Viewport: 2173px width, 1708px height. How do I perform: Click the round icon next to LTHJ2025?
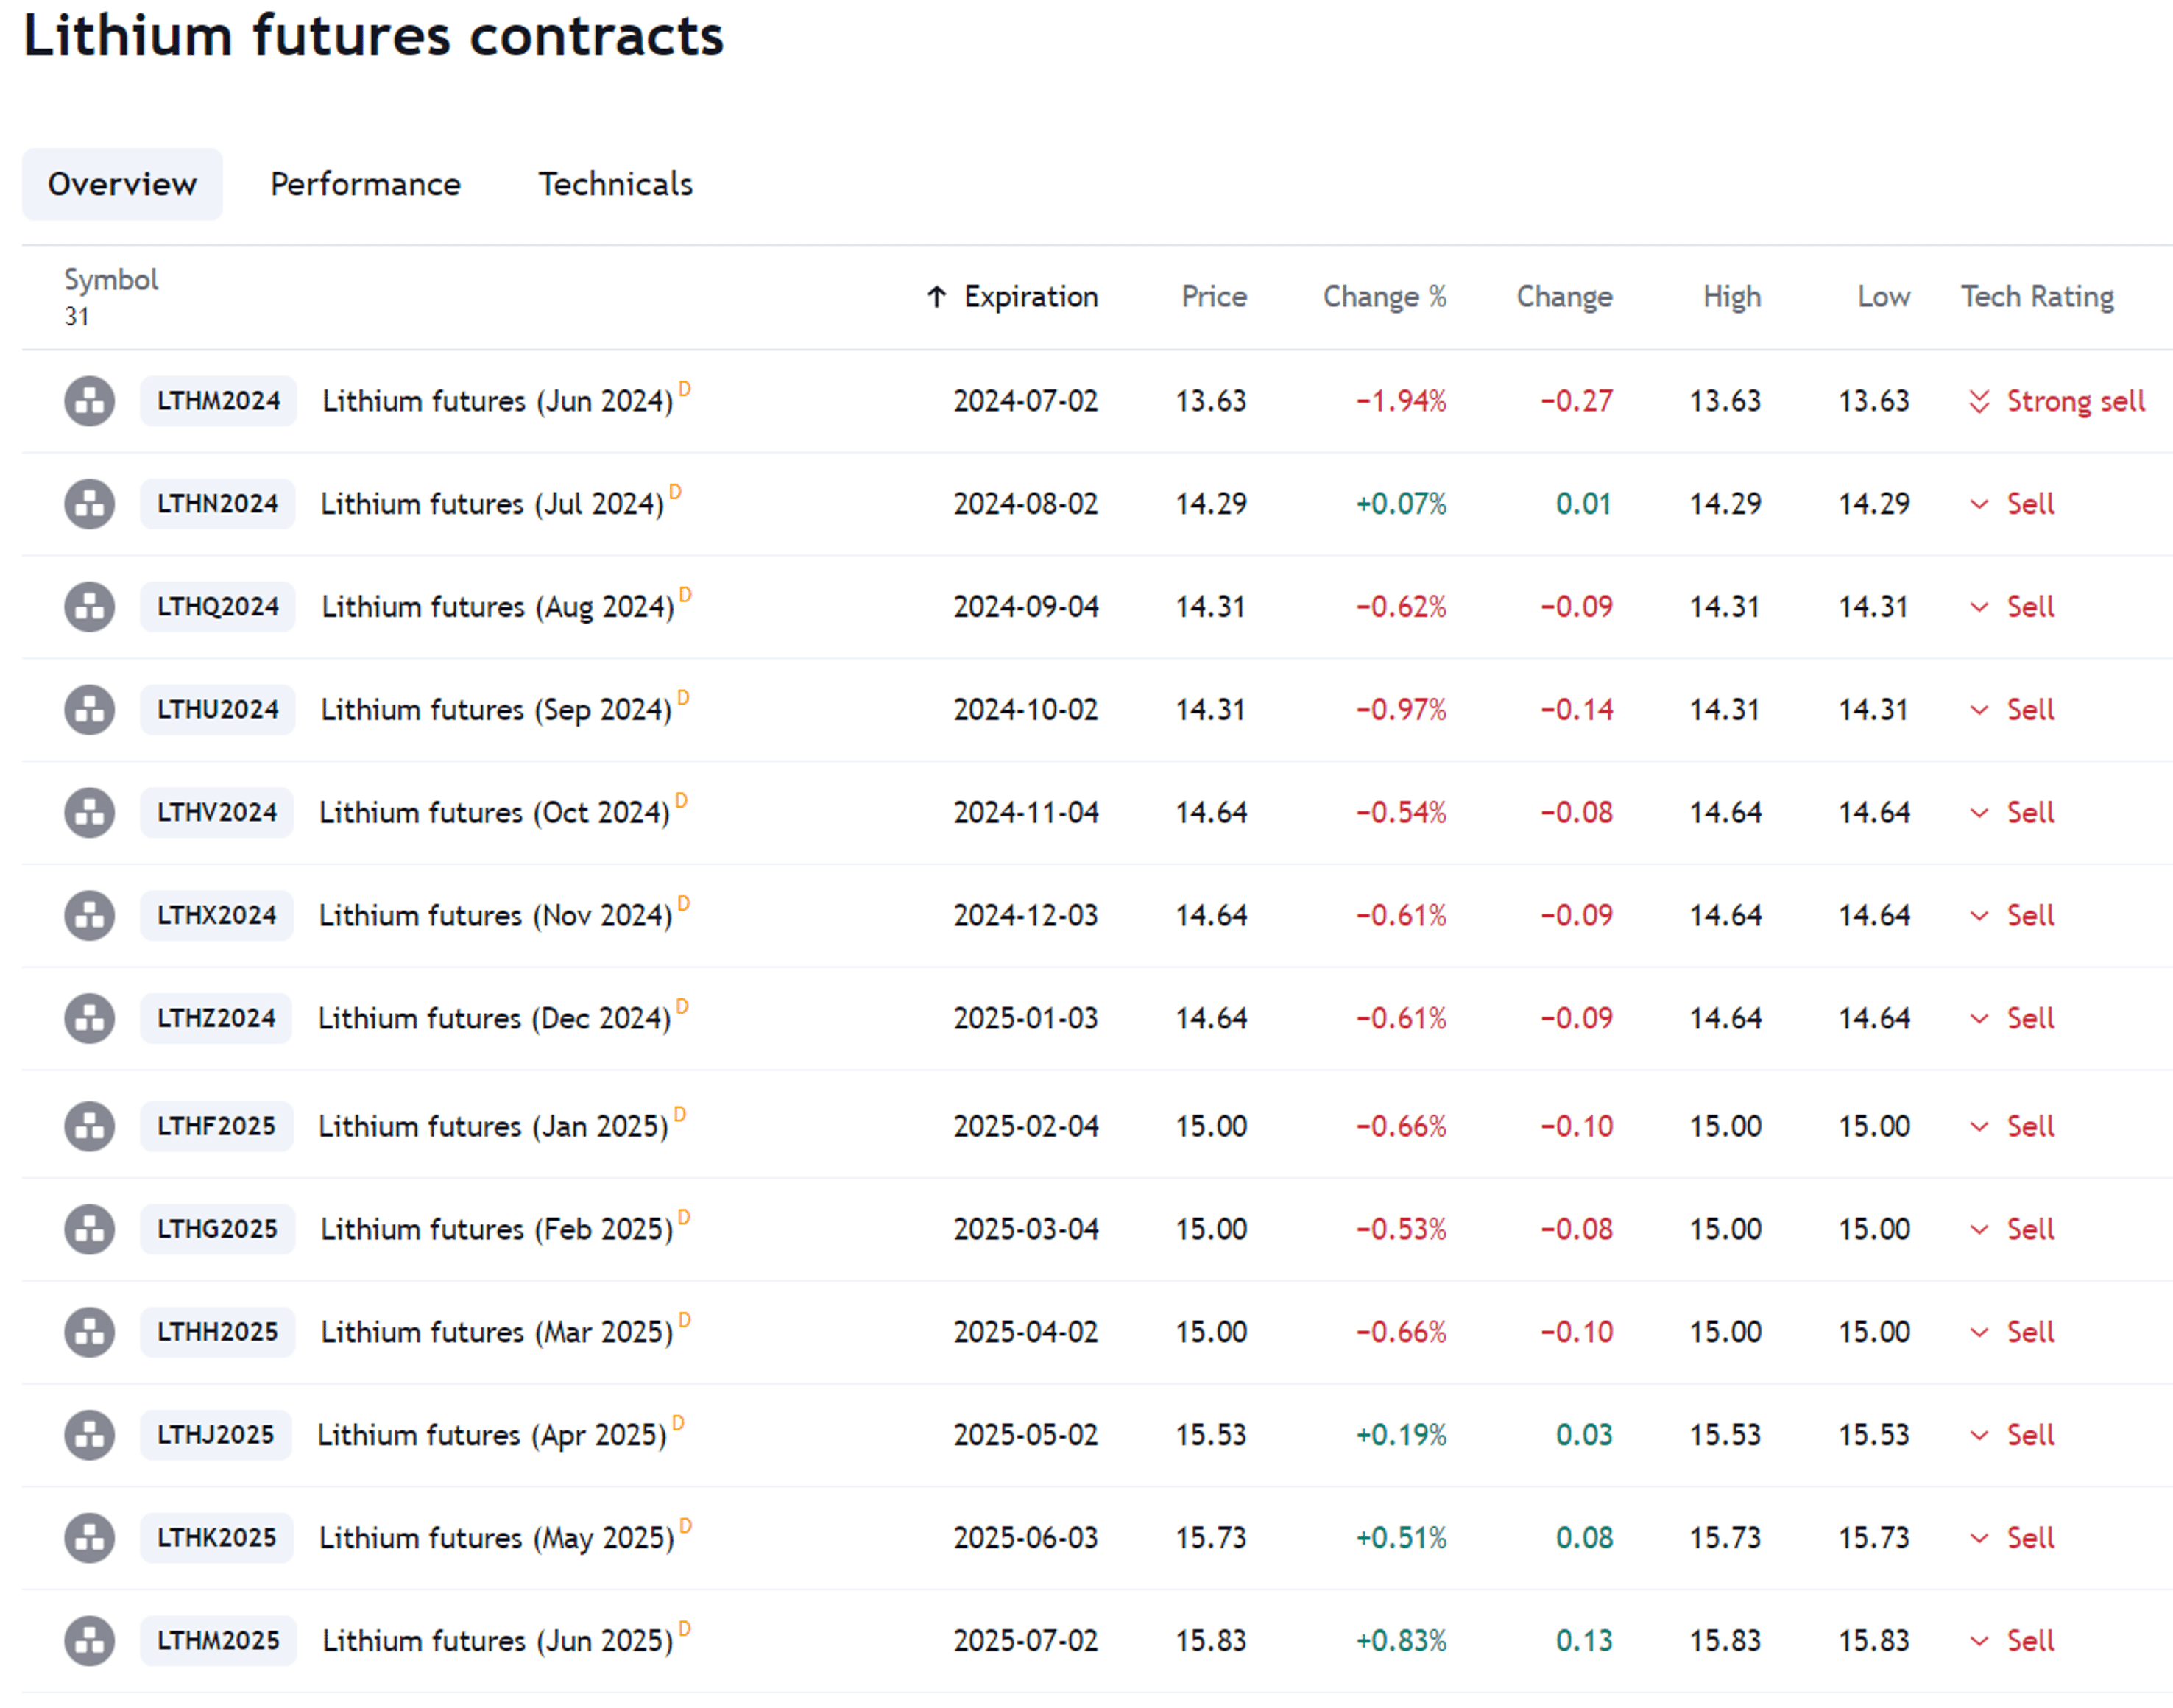[x=89, y=1436]
